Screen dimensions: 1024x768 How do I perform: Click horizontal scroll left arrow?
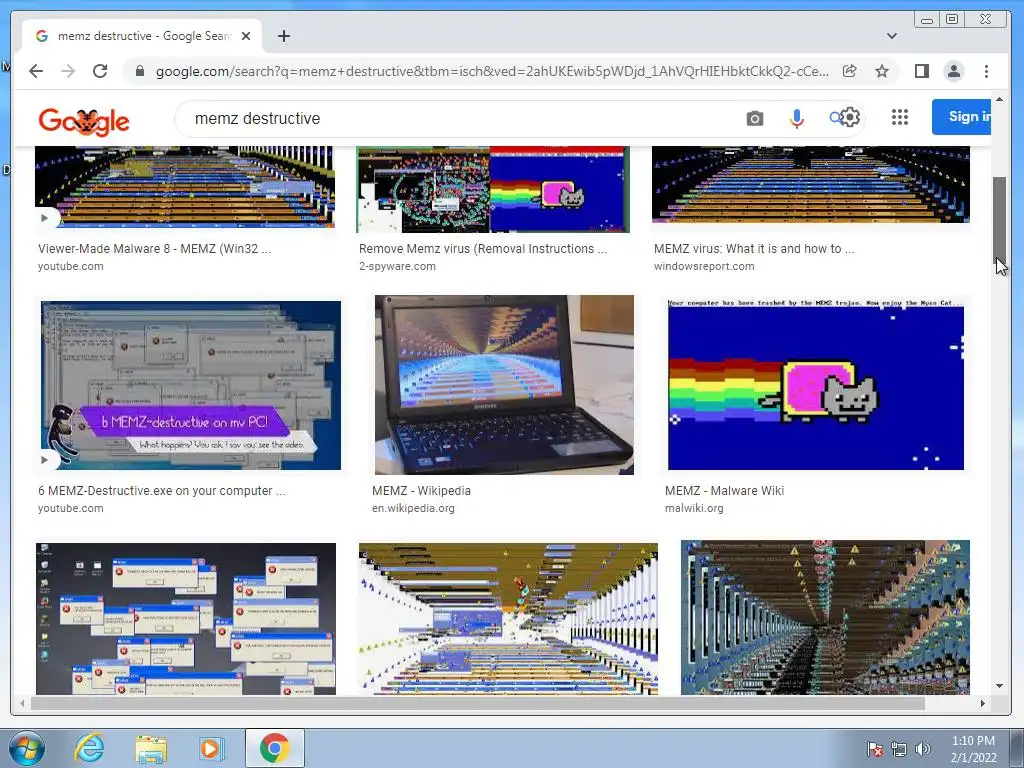pyautogui.click(x=22, y=703)
